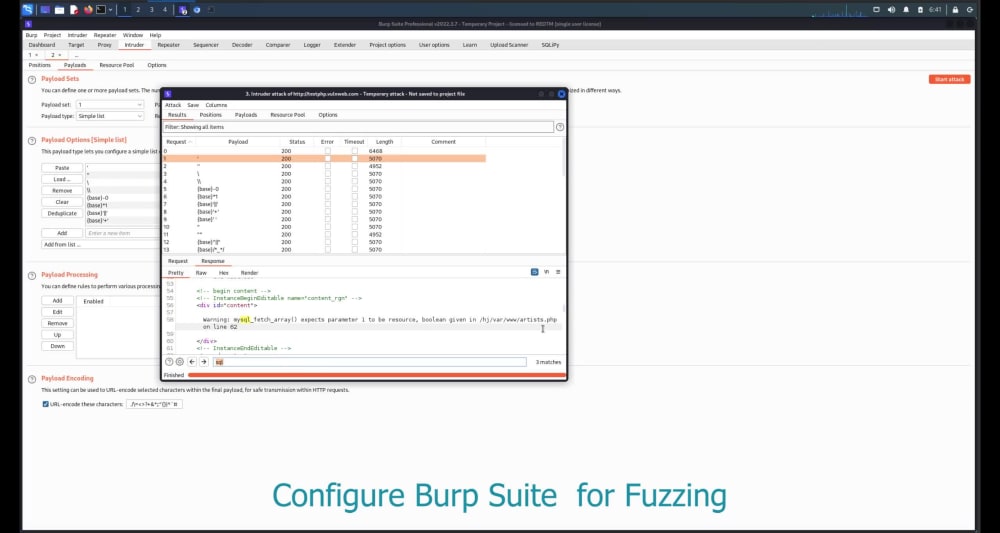Toggle Error checkbox for request 0
This screenshot has height=533, width=1000.
328,151
